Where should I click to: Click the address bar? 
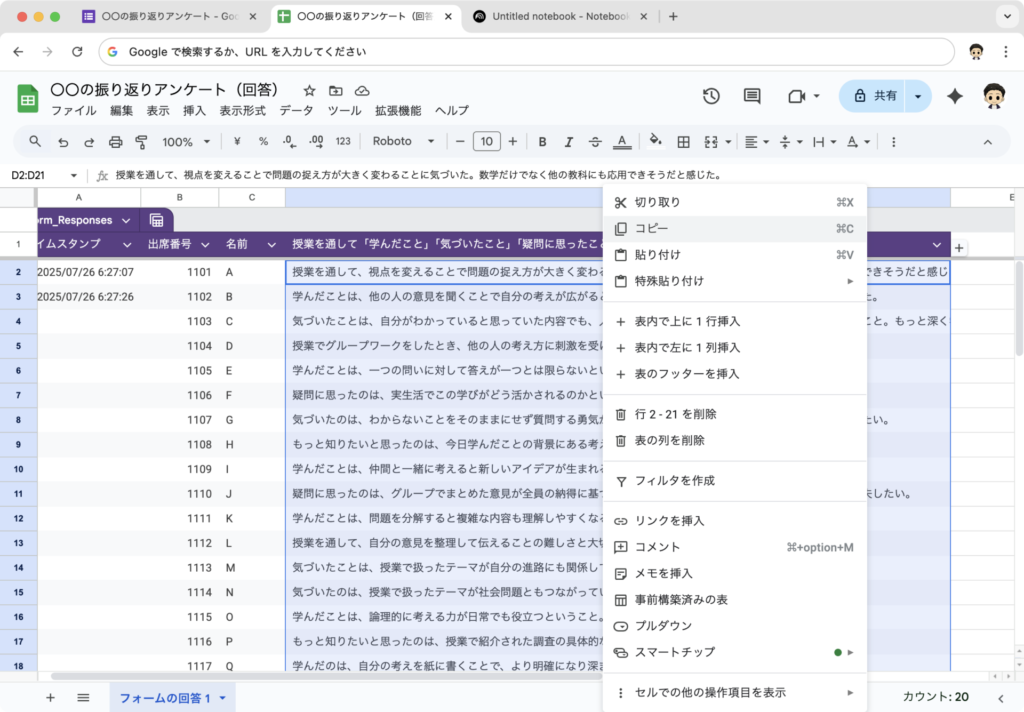526,52
